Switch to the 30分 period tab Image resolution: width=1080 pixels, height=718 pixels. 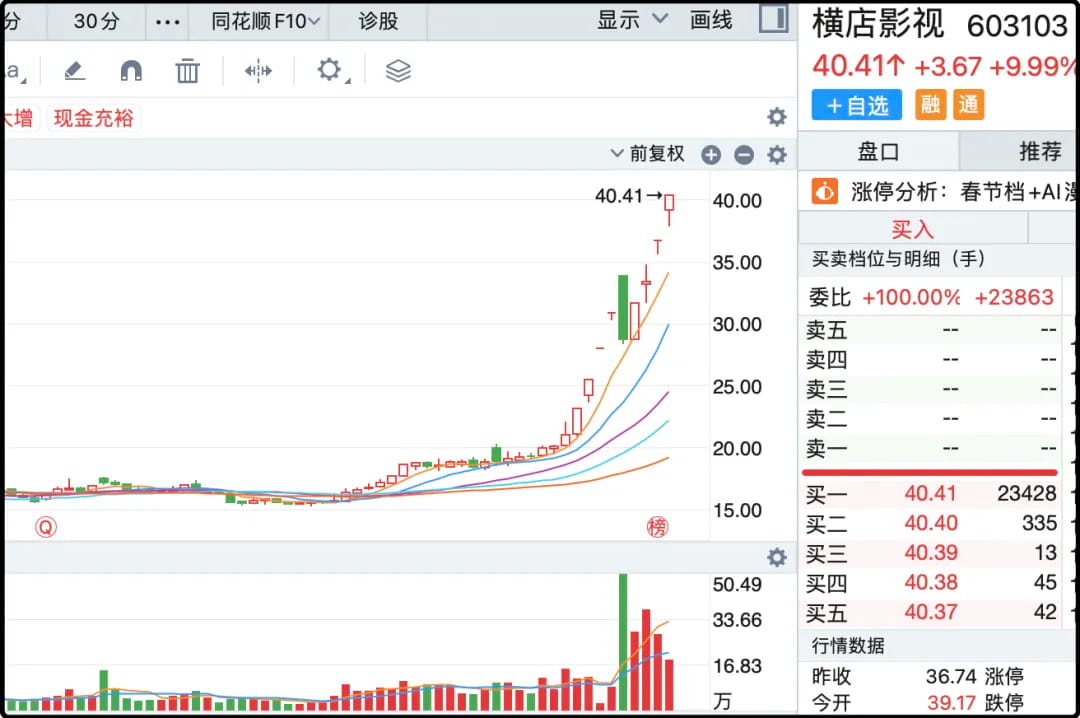pos(96,21)
